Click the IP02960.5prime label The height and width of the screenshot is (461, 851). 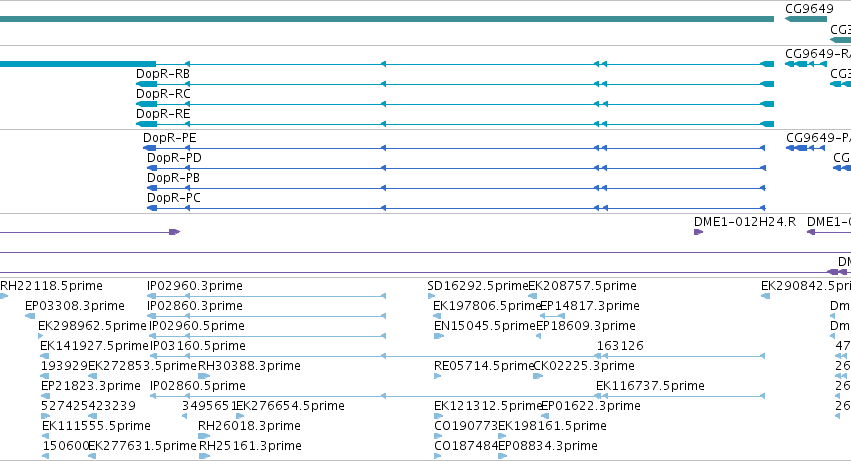click(x=197, y=326)
